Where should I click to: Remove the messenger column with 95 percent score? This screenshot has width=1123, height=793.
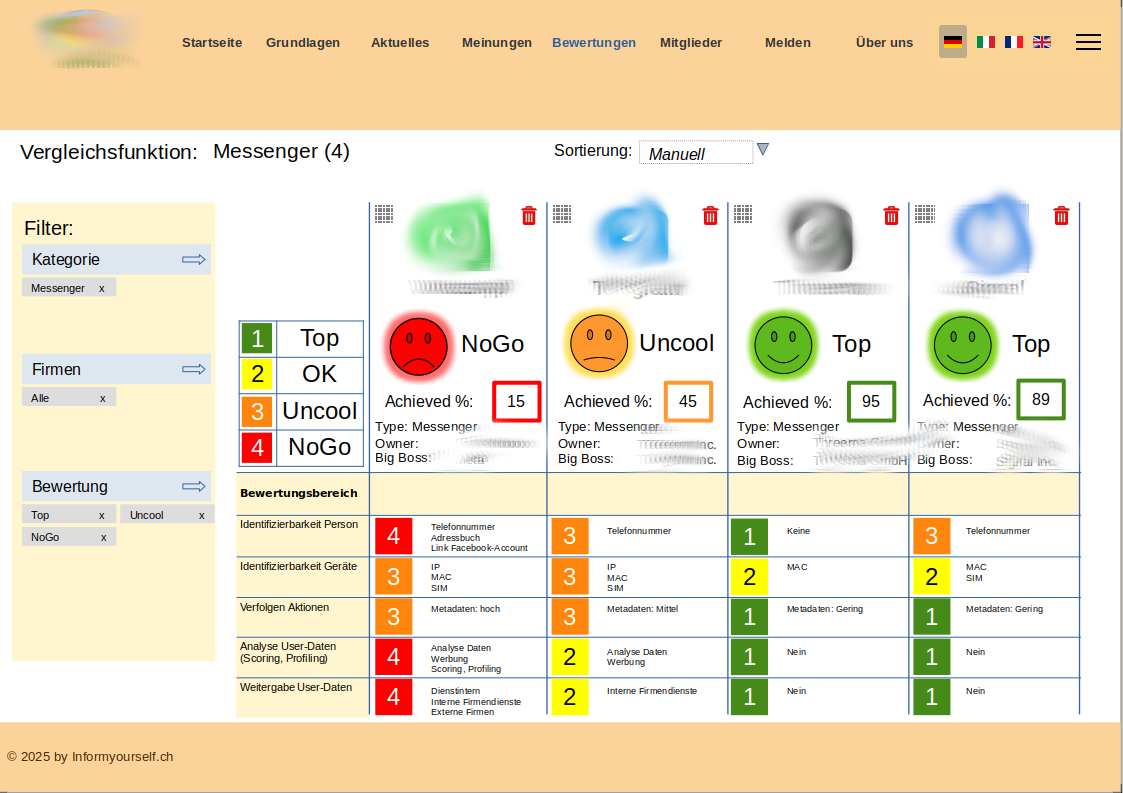pyautogui.click(x=891, y=215)
